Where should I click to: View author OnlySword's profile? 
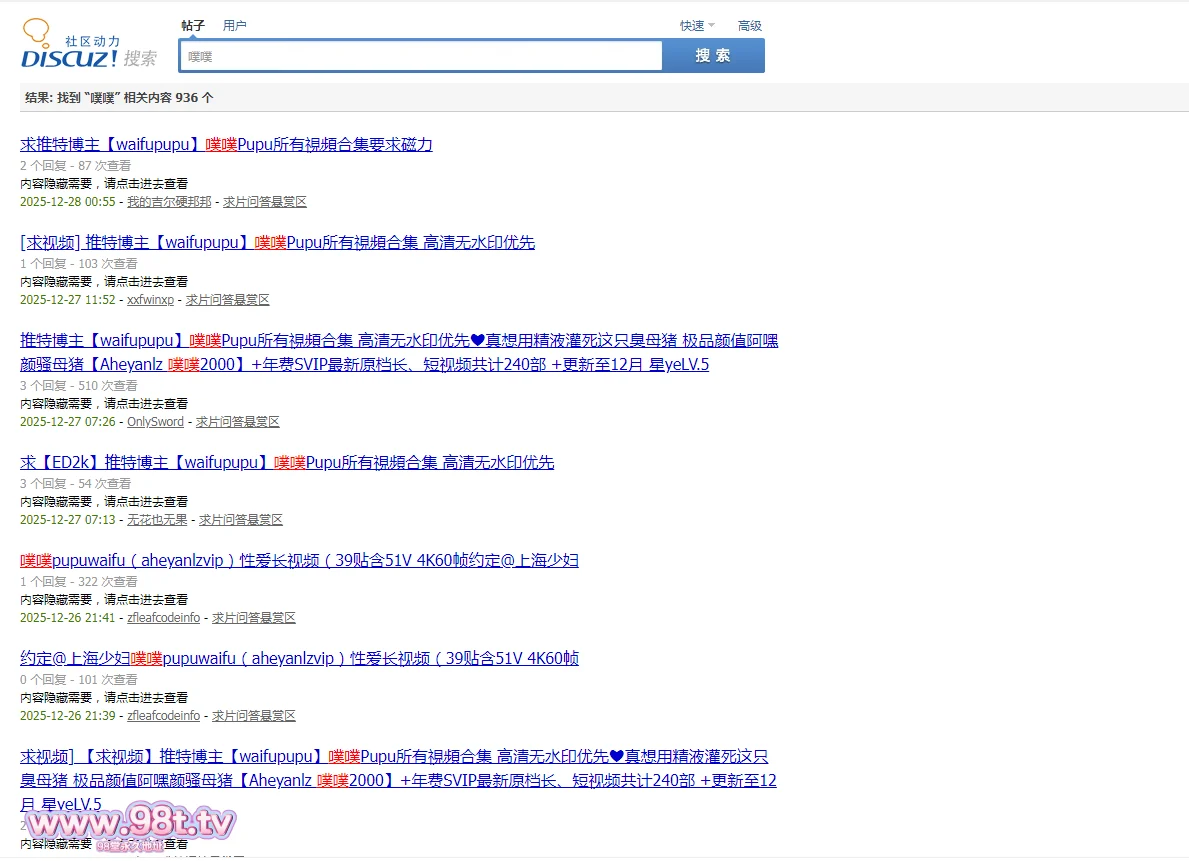pos(155,422)
